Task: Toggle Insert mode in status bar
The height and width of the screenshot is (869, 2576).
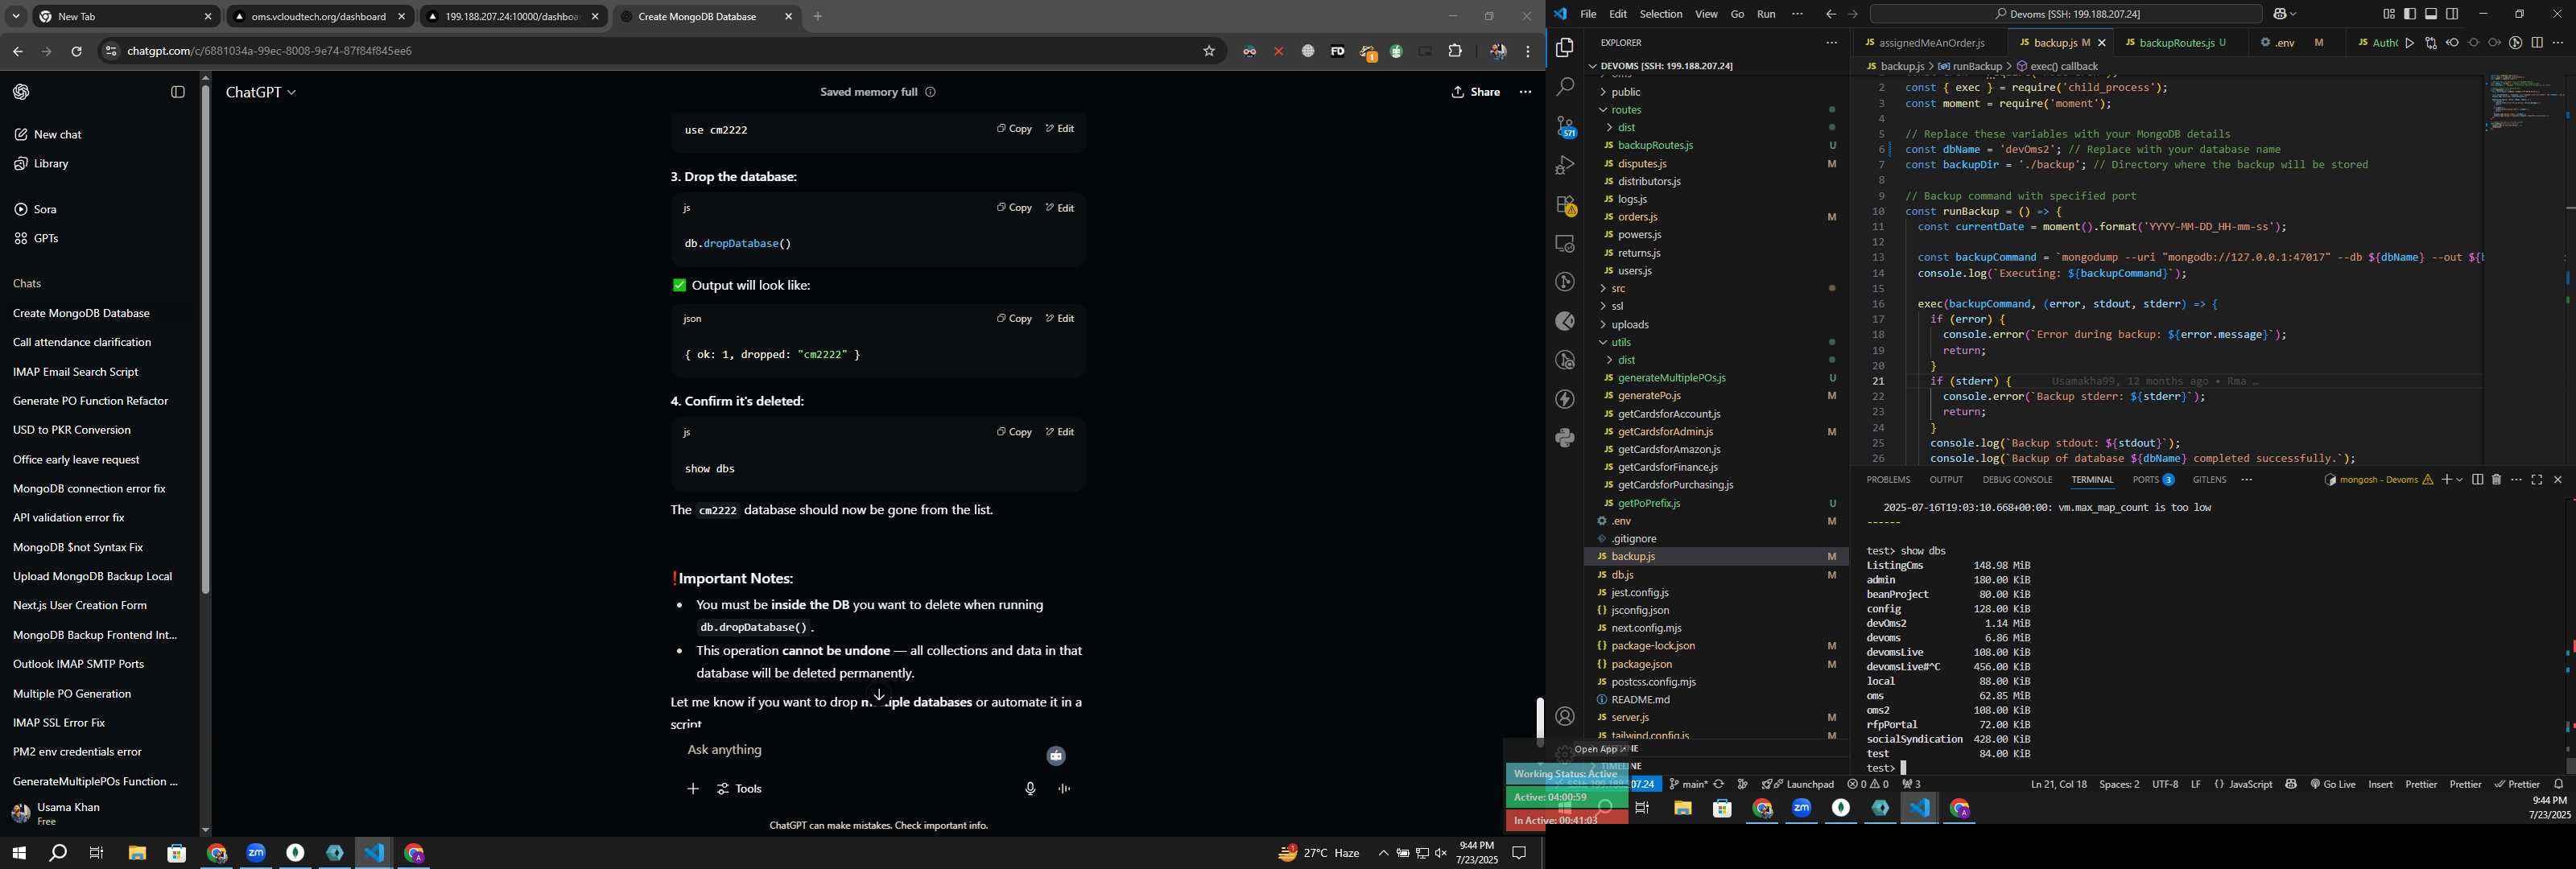Action: tap(2380, 784)
